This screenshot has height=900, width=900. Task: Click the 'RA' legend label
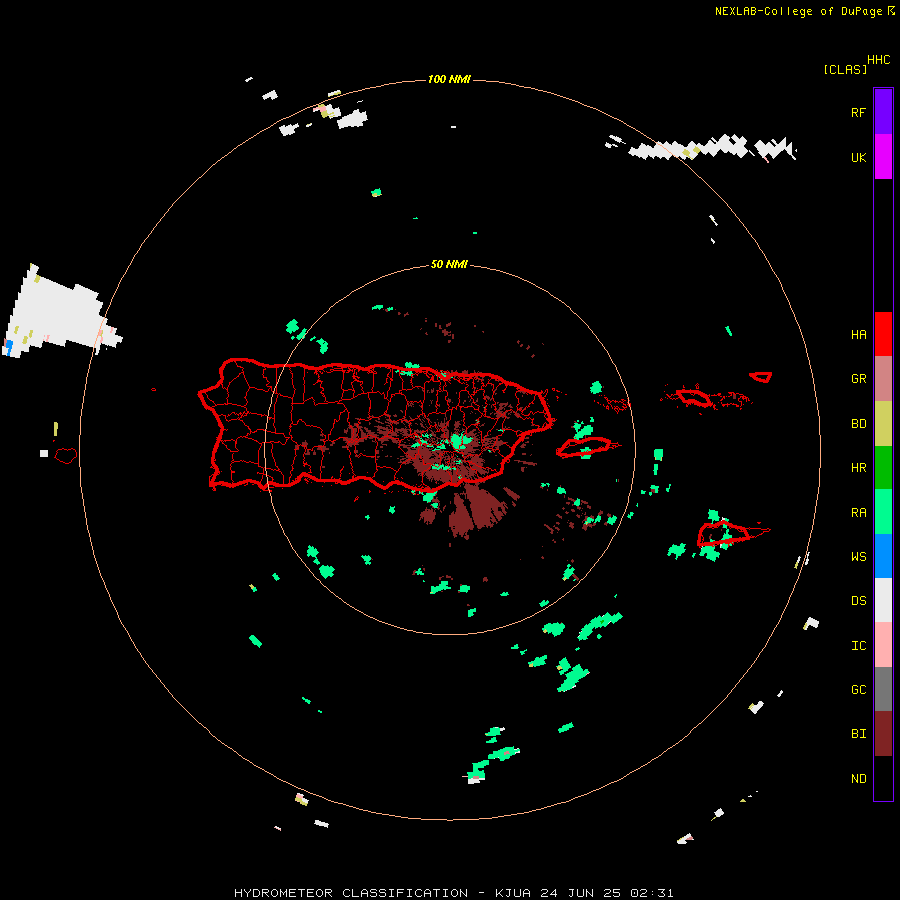coord(858,512)
